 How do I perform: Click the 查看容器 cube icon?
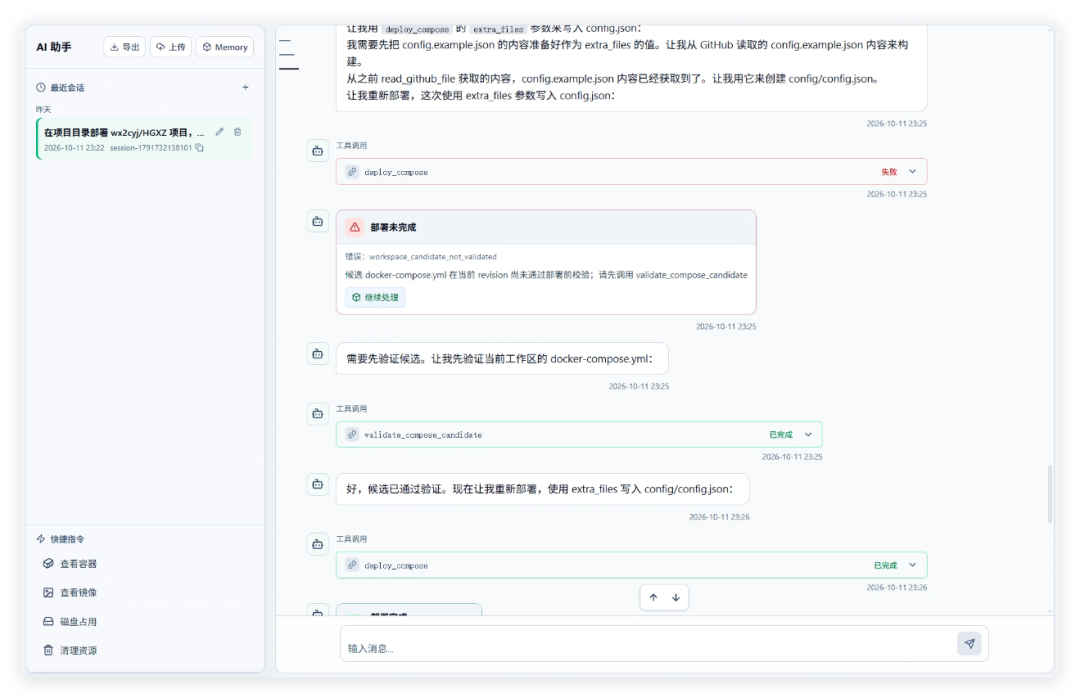coord(48,564)
